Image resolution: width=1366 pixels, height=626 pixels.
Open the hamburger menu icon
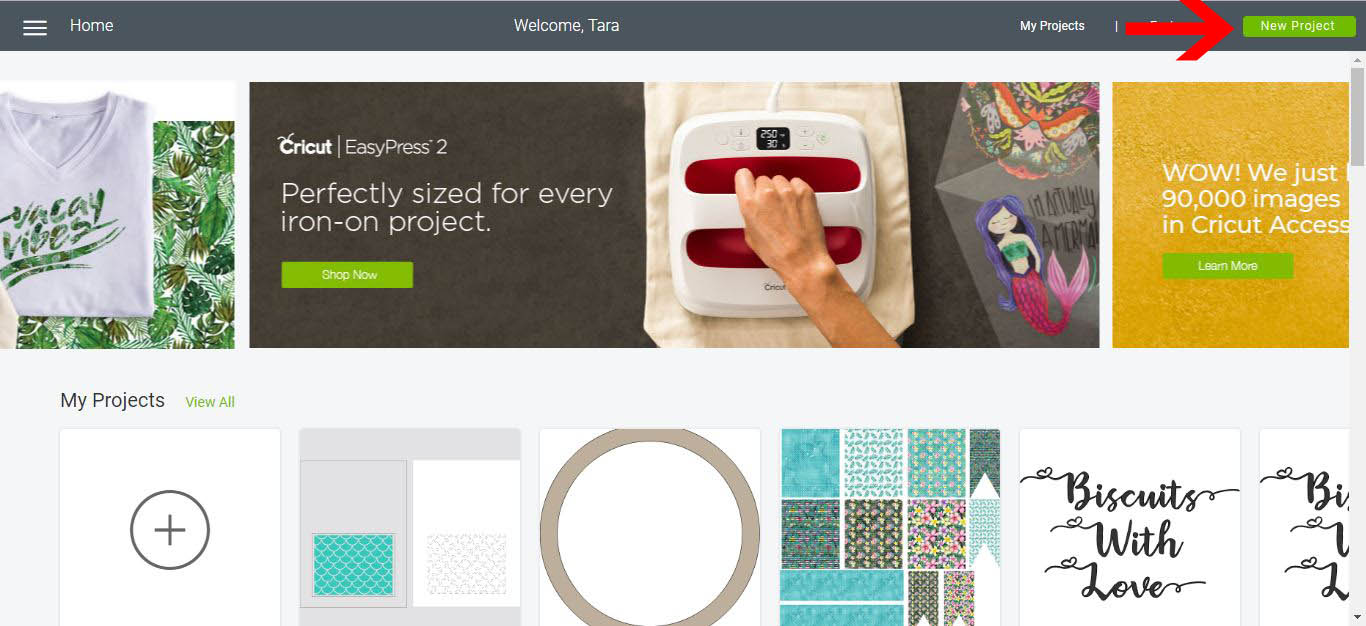coord(35,27)
